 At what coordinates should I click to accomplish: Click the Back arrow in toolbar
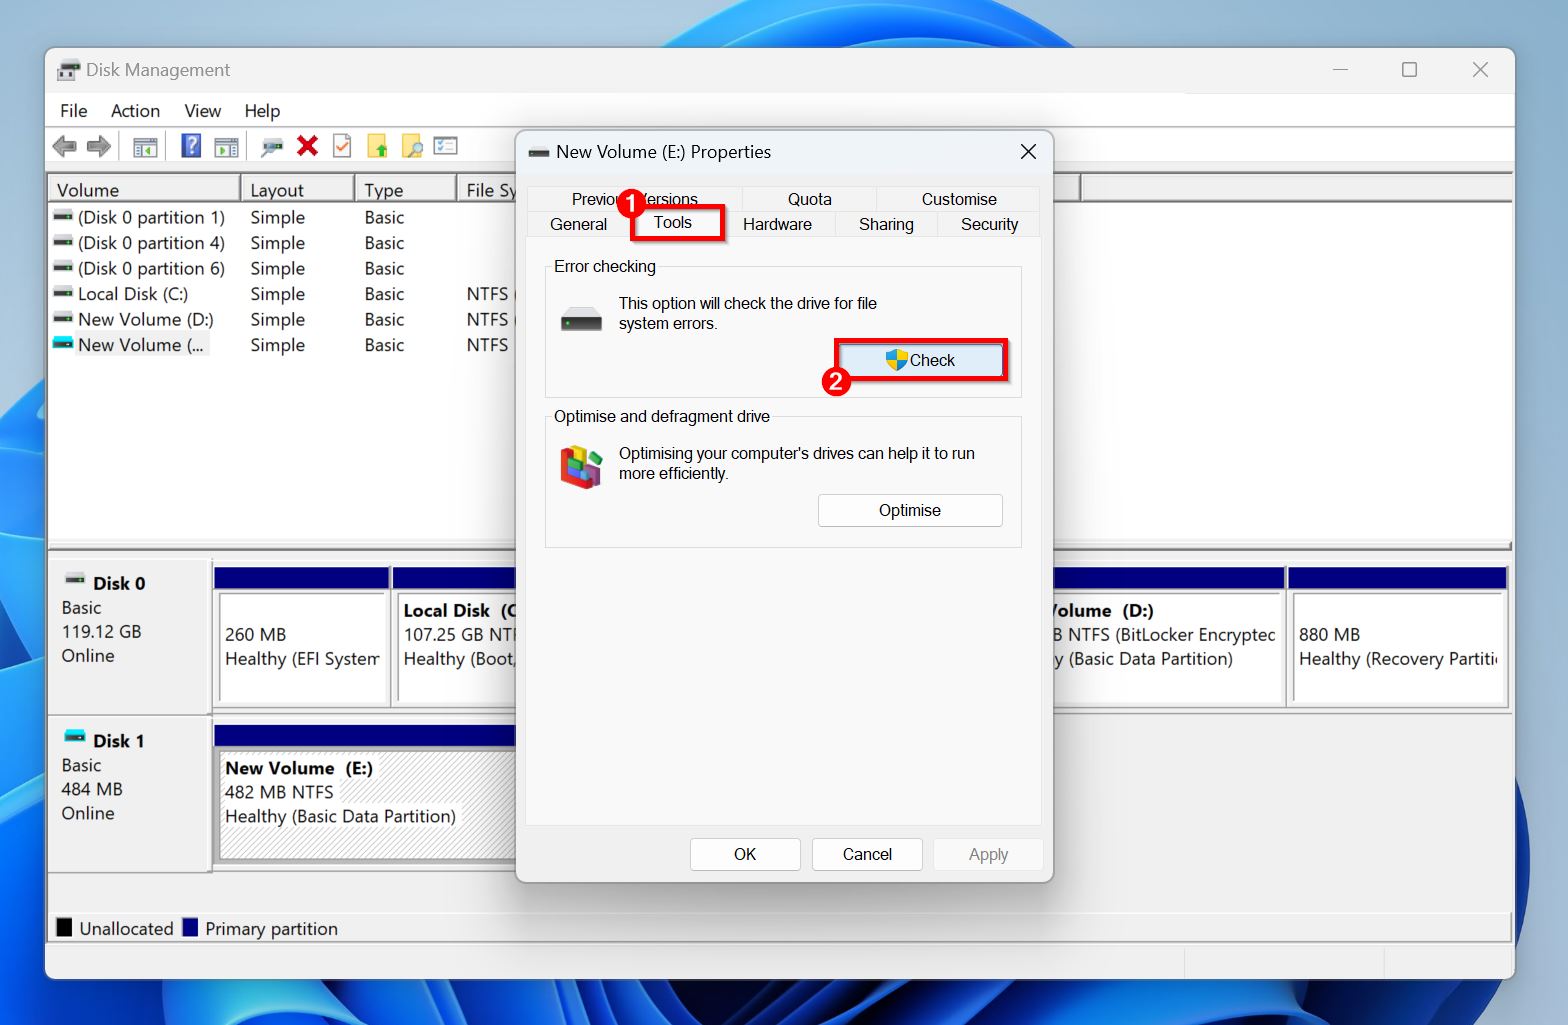point(65,147)
